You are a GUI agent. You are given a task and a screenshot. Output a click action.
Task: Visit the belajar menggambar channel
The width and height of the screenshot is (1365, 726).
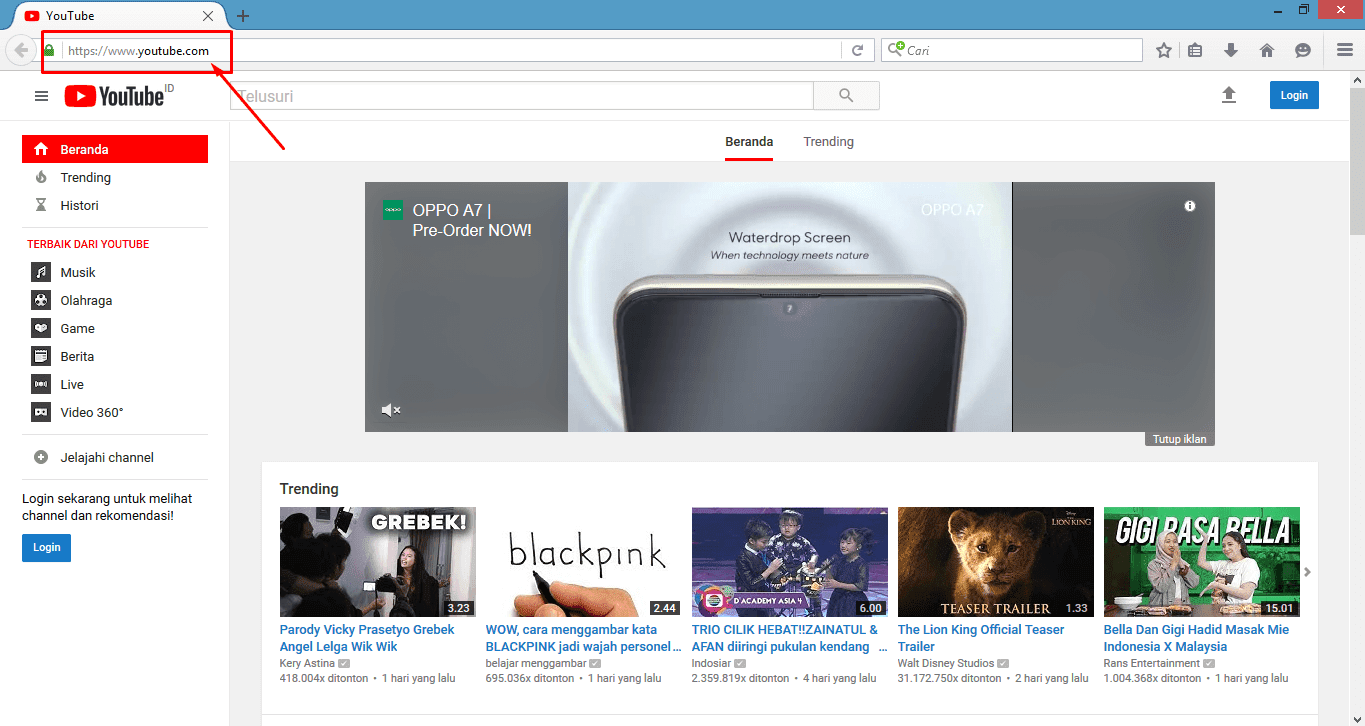click(x=536, y=663)
